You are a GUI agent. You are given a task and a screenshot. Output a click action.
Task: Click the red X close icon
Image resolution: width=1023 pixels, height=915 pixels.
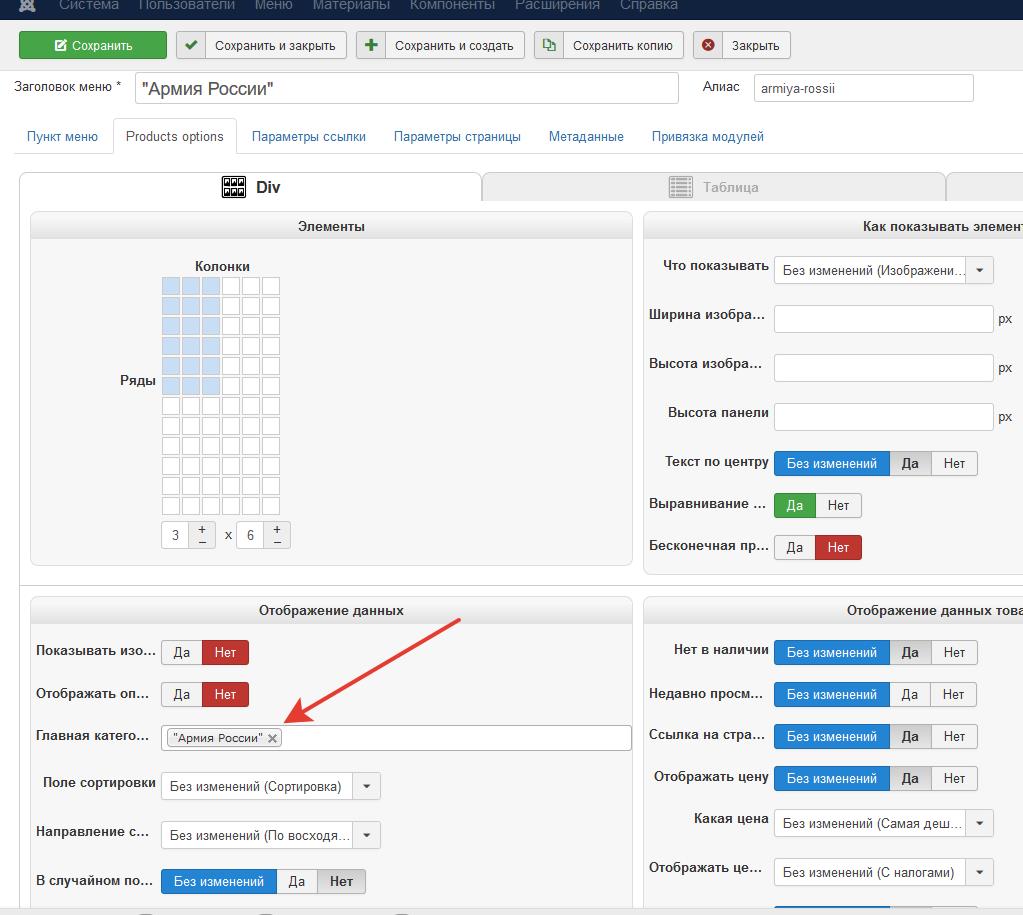pyautogui.click(x=708, y=46)
